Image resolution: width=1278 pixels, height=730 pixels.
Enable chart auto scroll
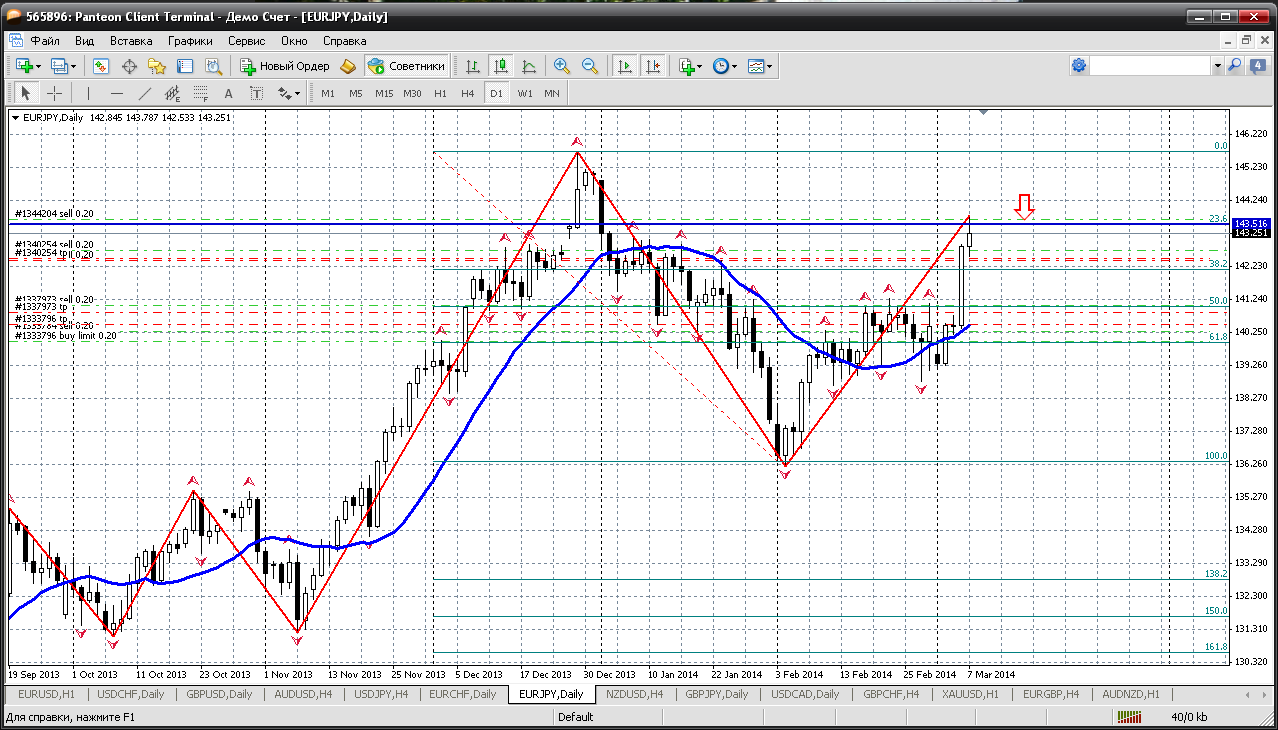click(625, 66)
